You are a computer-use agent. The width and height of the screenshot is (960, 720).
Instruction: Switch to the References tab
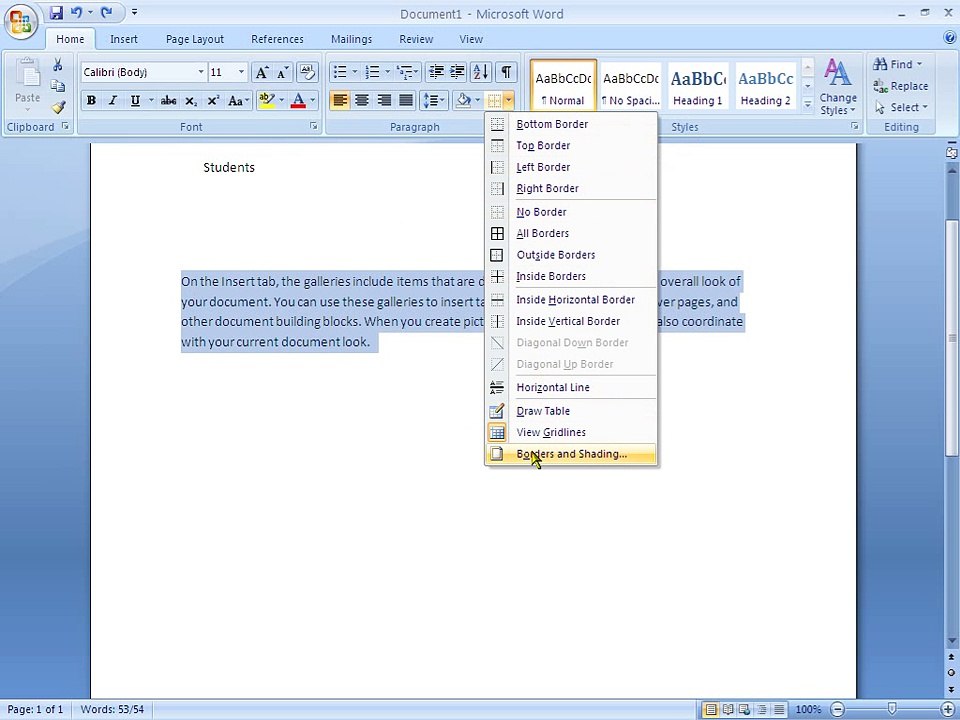[277, 39]
